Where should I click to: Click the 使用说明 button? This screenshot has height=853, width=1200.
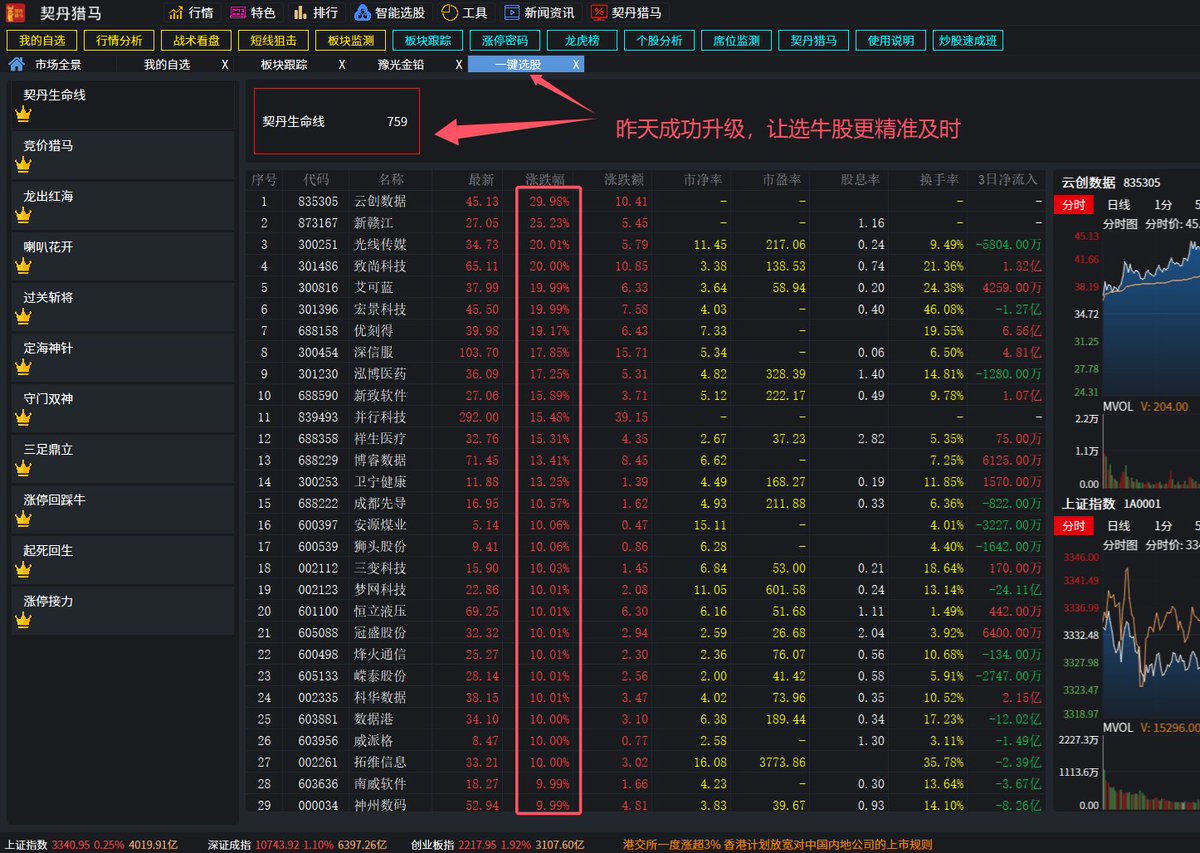pyautogui.click(x=890, y=41)
